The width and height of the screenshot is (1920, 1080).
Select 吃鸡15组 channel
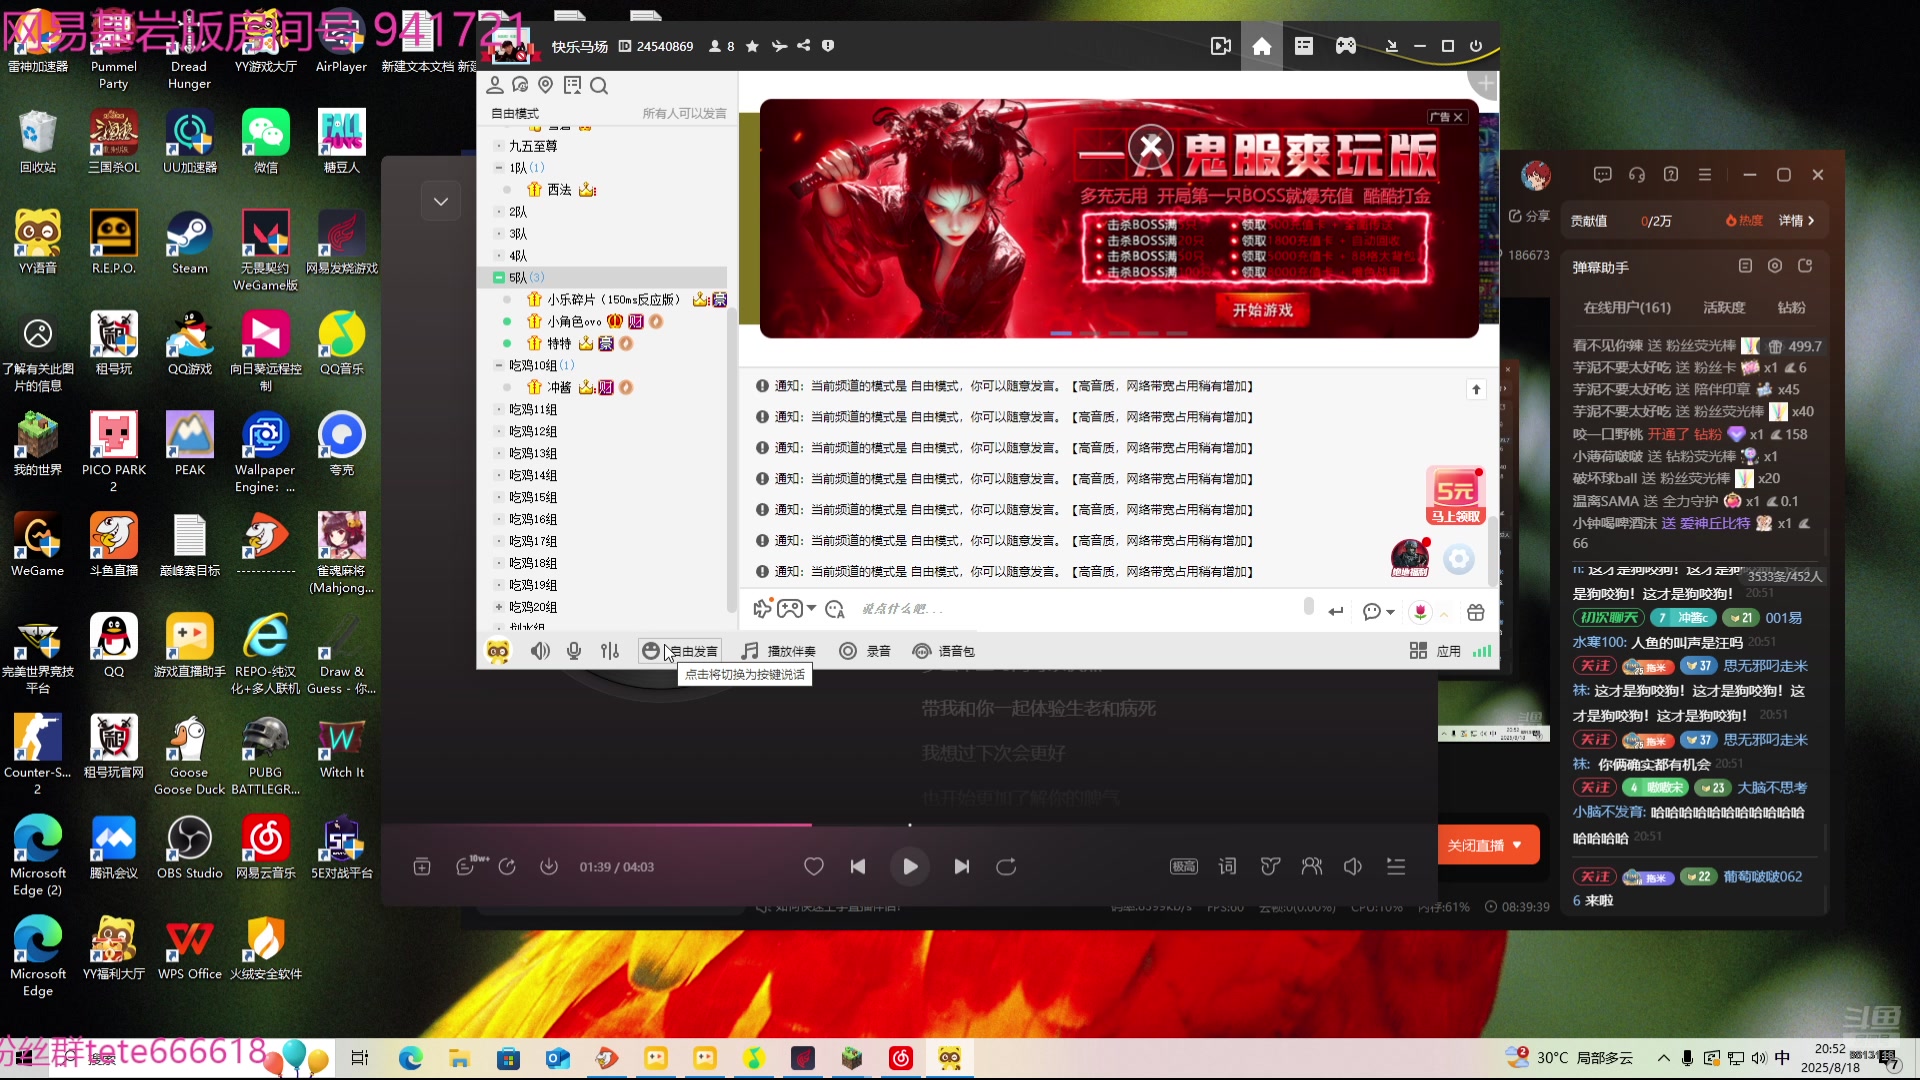(533, 497)
